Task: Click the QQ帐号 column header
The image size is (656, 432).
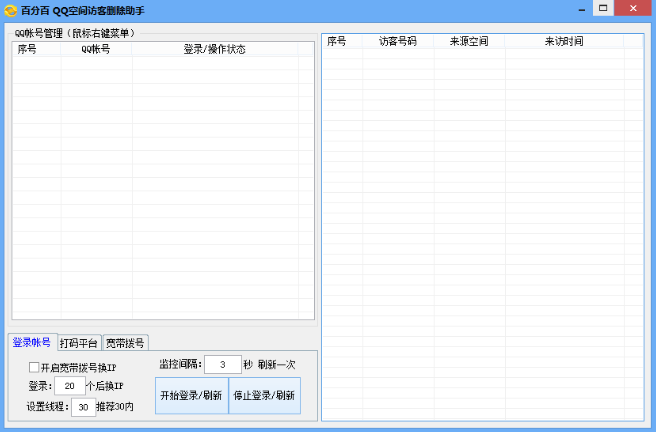Action: 96,49
